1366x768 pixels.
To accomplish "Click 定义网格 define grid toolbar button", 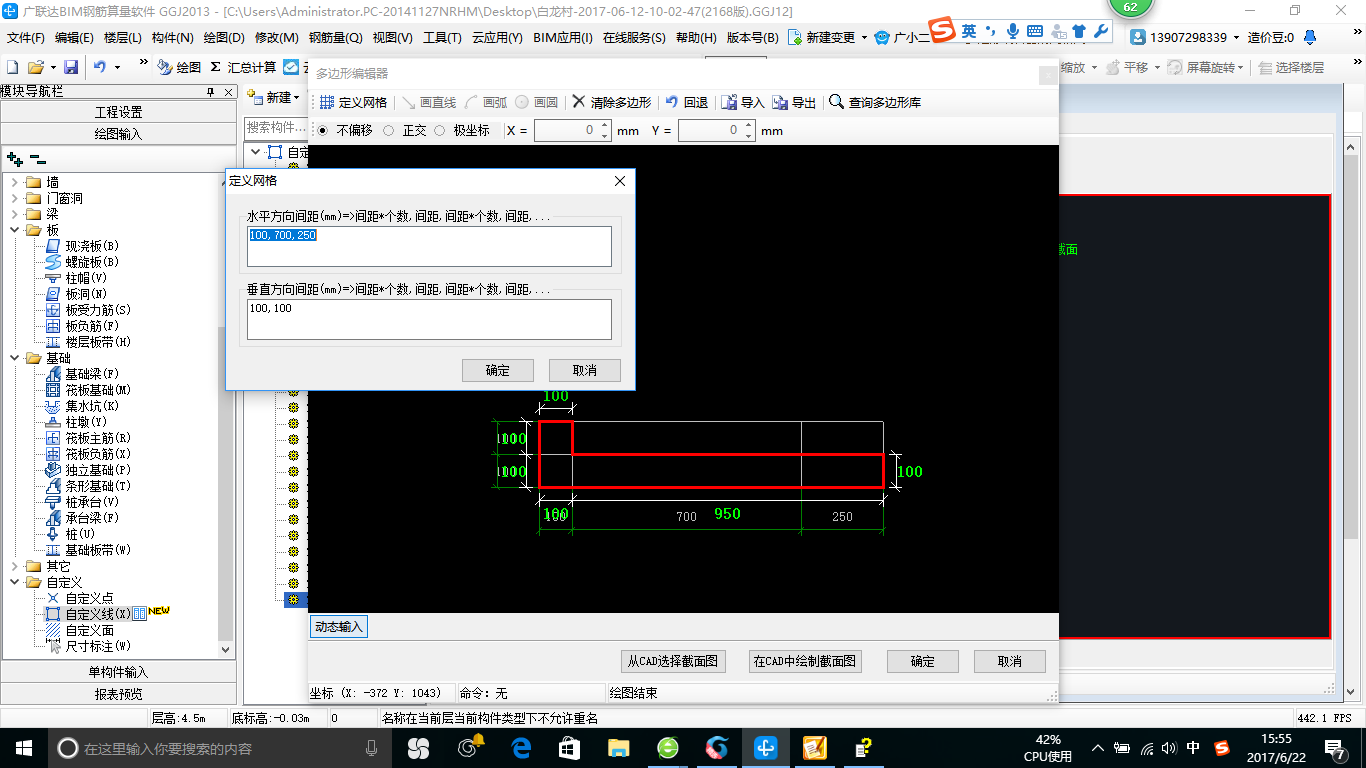I will click(x=354, y=102).
